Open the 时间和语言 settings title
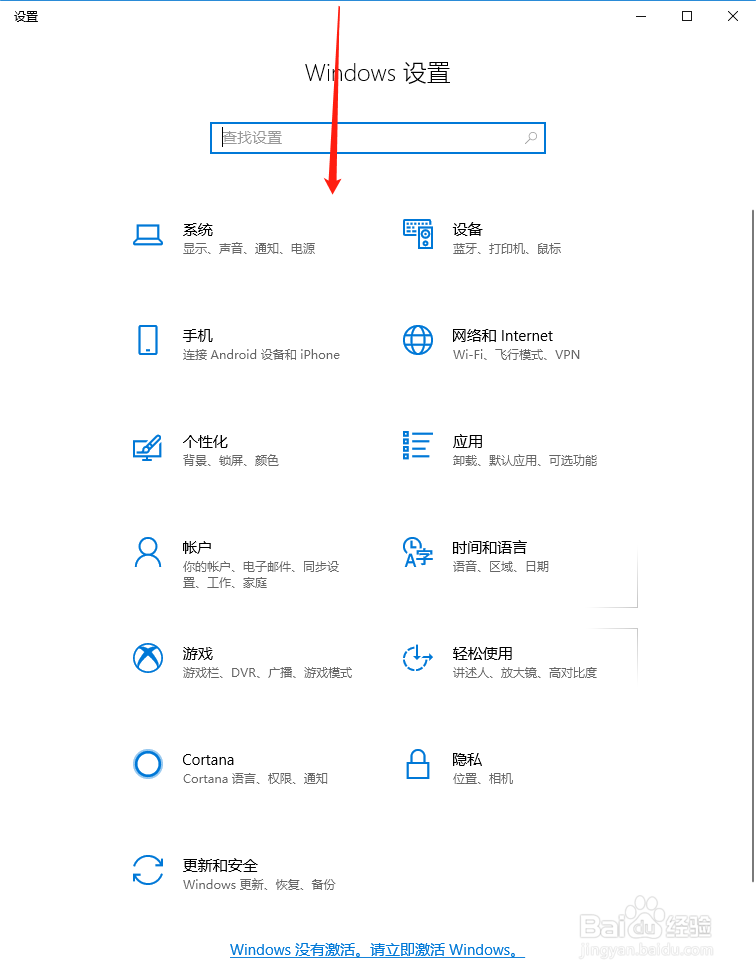The width and height of the screenshot is (756, 977). [489, 548]
